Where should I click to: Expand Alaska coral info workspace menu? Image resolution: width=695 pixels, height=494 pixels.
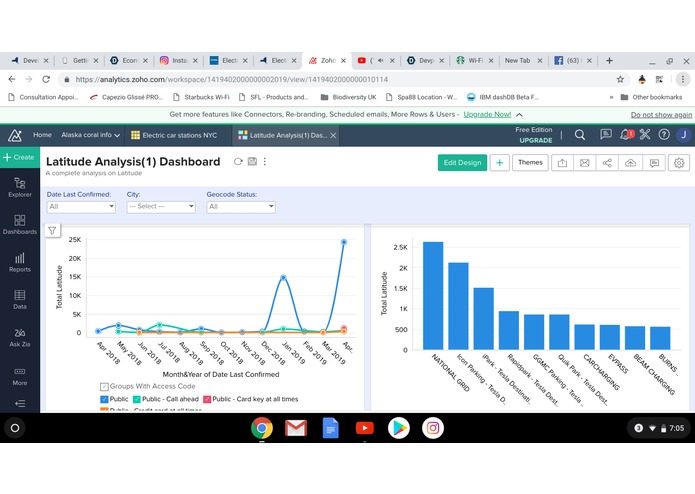click(x=90, y=135)
